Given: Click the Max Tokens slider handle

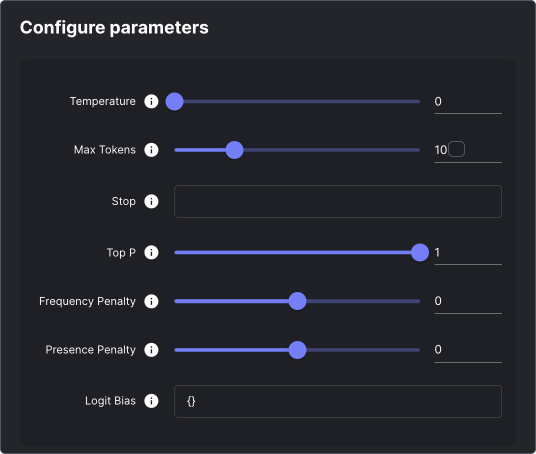Looking at the screenshot, I should pyautogui.click(x=234, y=150).
